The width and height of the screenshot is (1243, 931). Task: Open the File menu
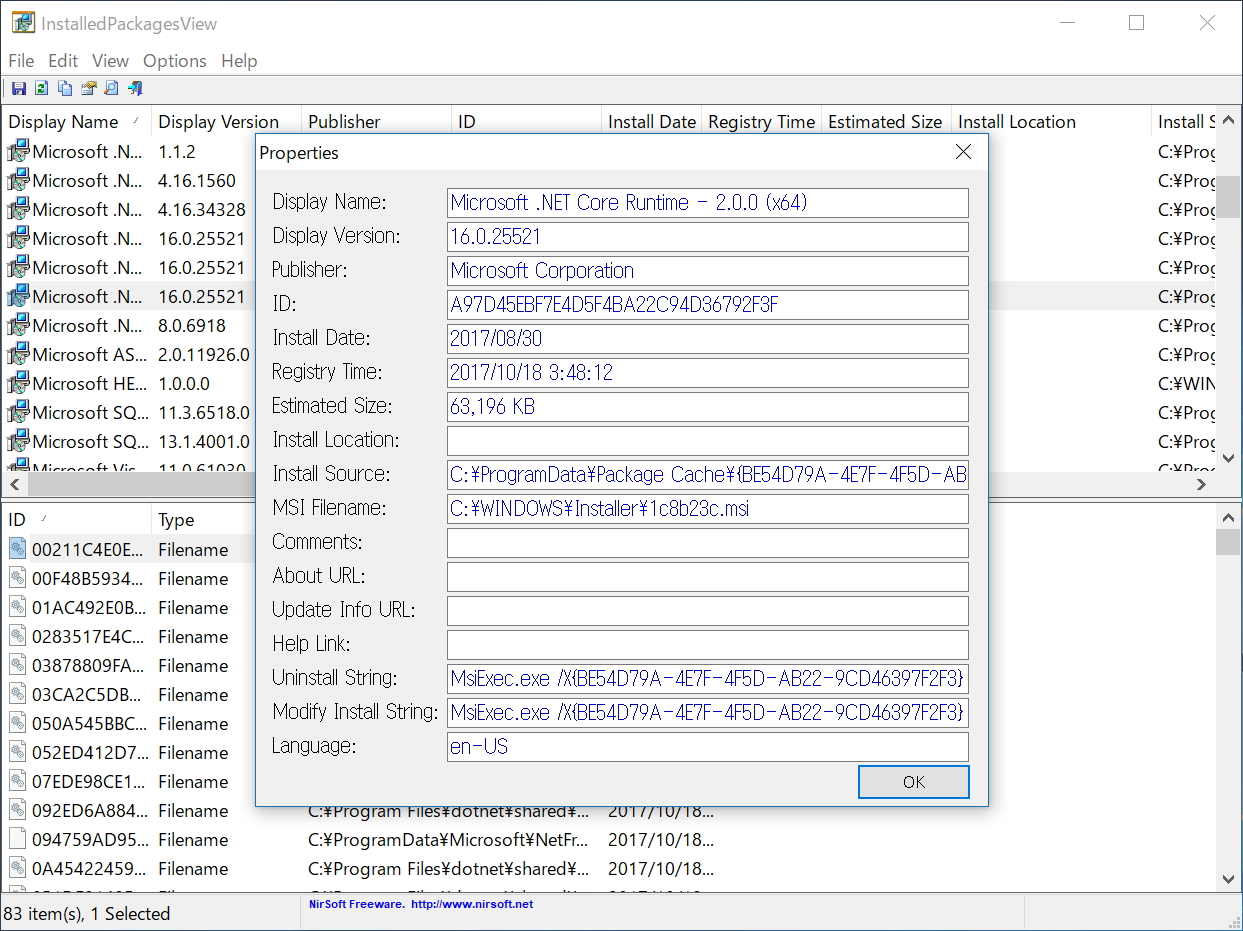(21, 61)
